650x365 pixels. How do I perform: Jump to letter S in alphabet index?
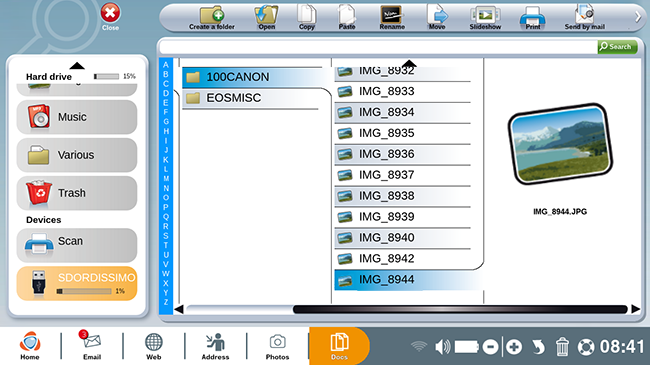click(x=166, y=236)
